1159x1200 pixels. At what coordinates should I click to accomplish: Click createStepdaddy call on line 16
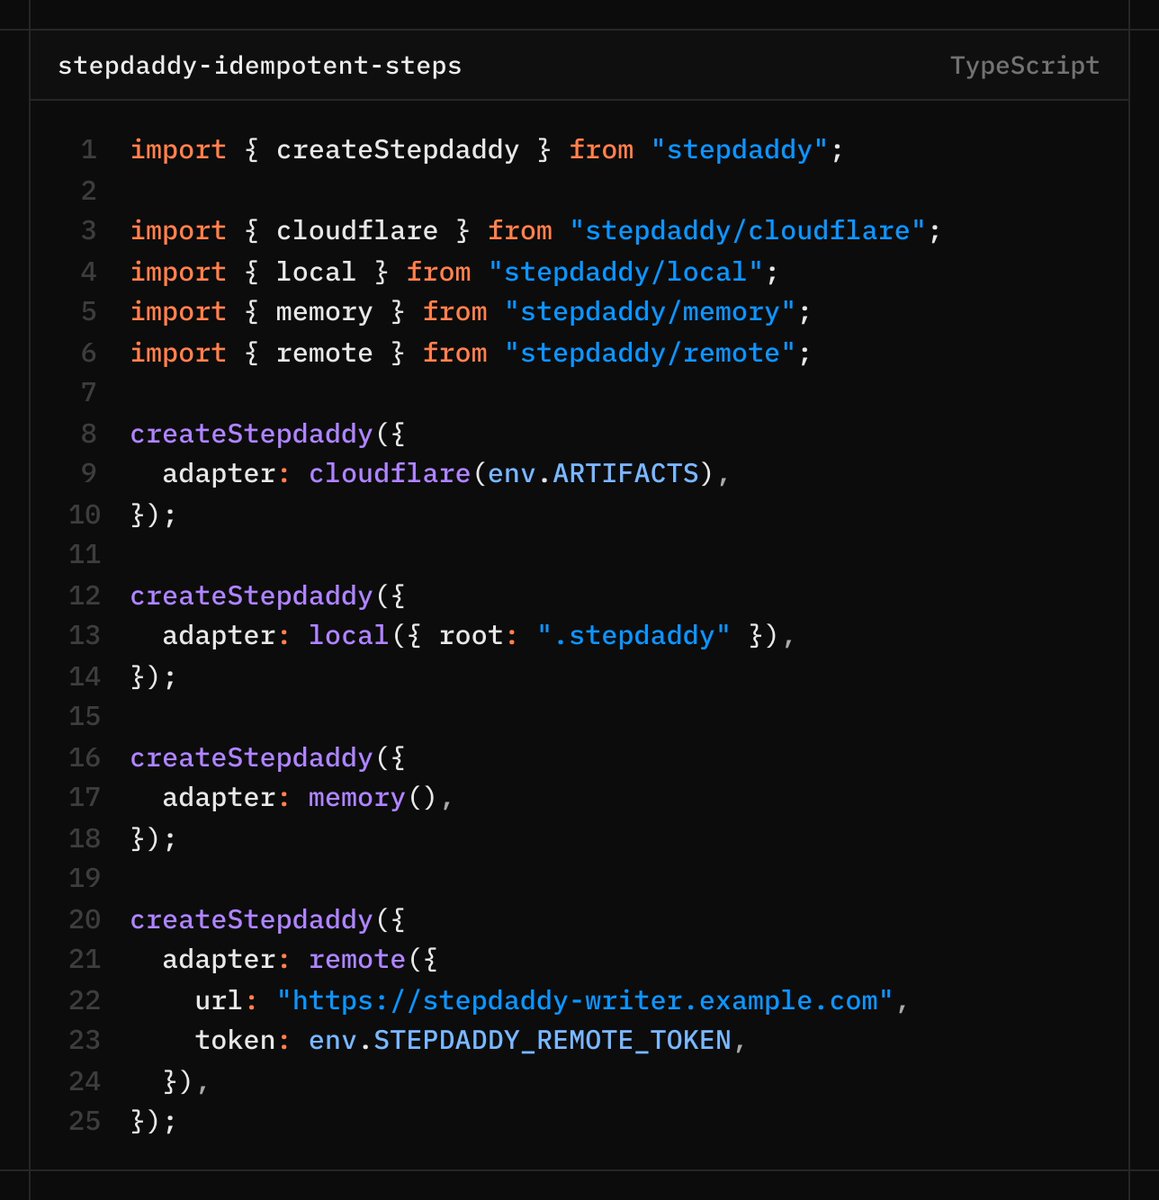[x=251, y=758]
